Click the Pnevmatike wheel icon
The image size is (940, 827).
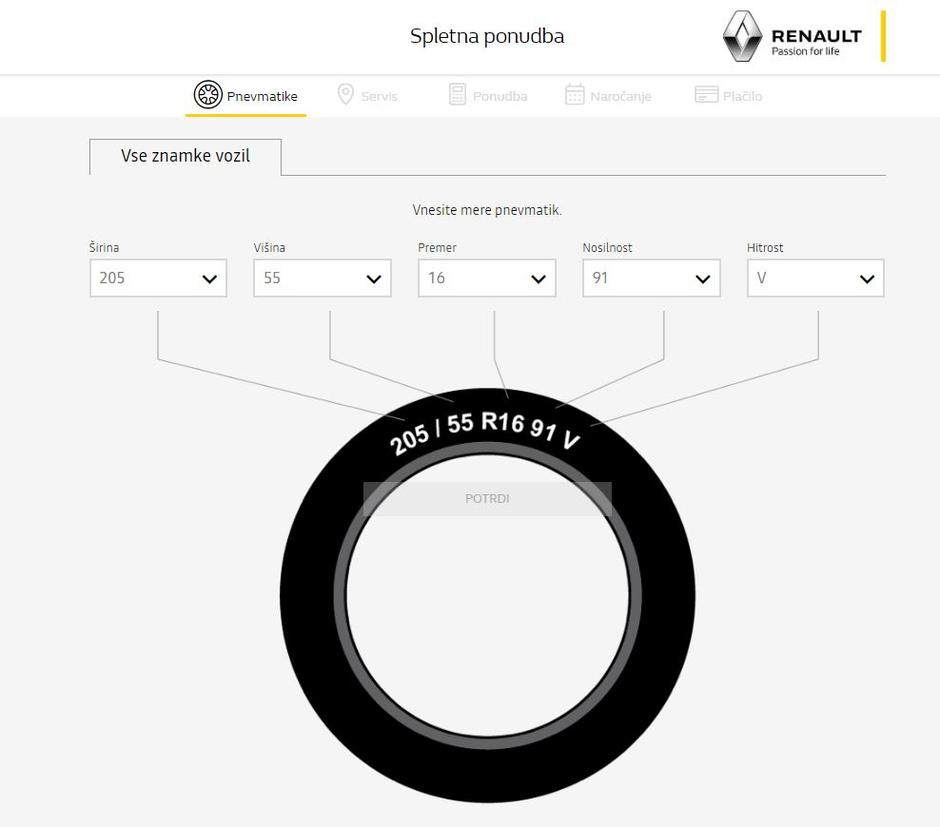click(x=207, y=95)
